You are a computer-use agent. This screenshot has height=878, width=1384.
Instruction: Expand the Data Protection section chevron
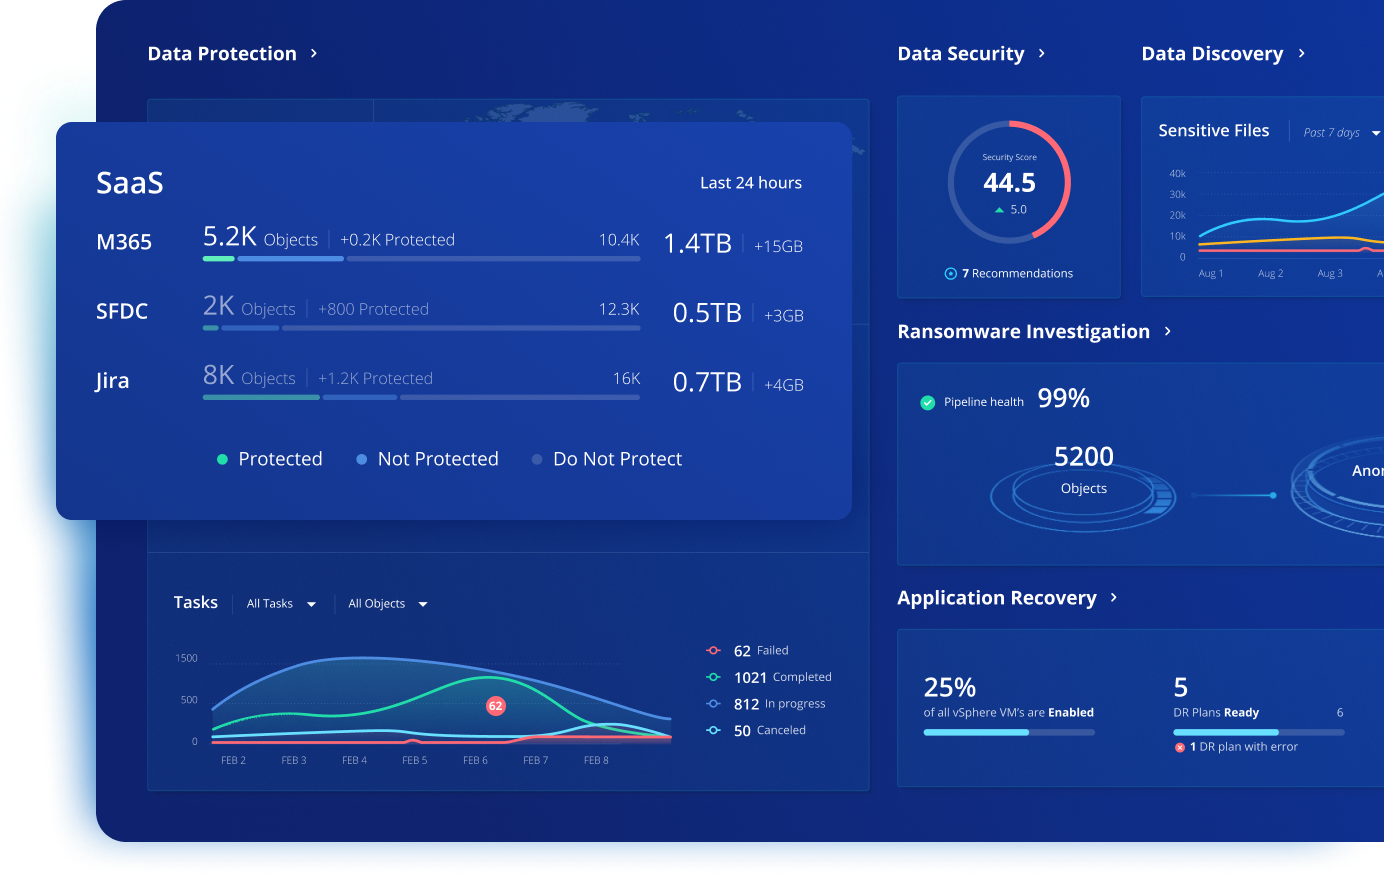pos(314,54)
